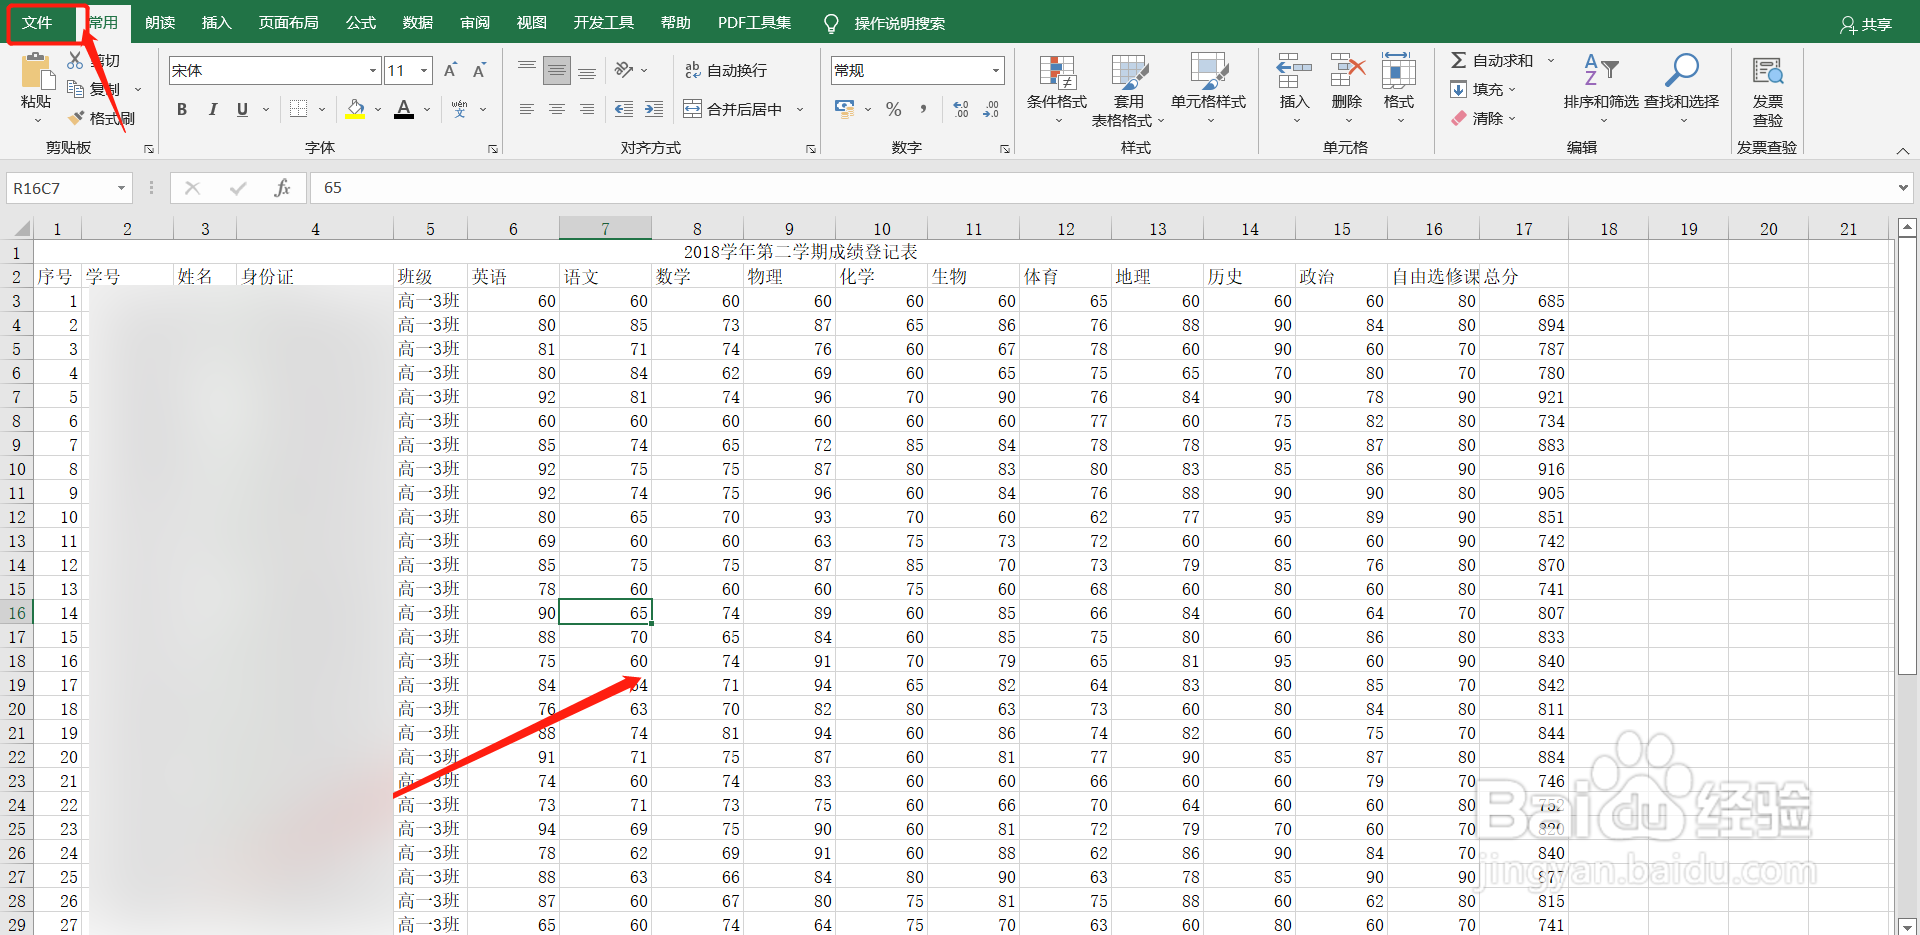
Task: Open font color dropdown arrow
Action: 427,109
